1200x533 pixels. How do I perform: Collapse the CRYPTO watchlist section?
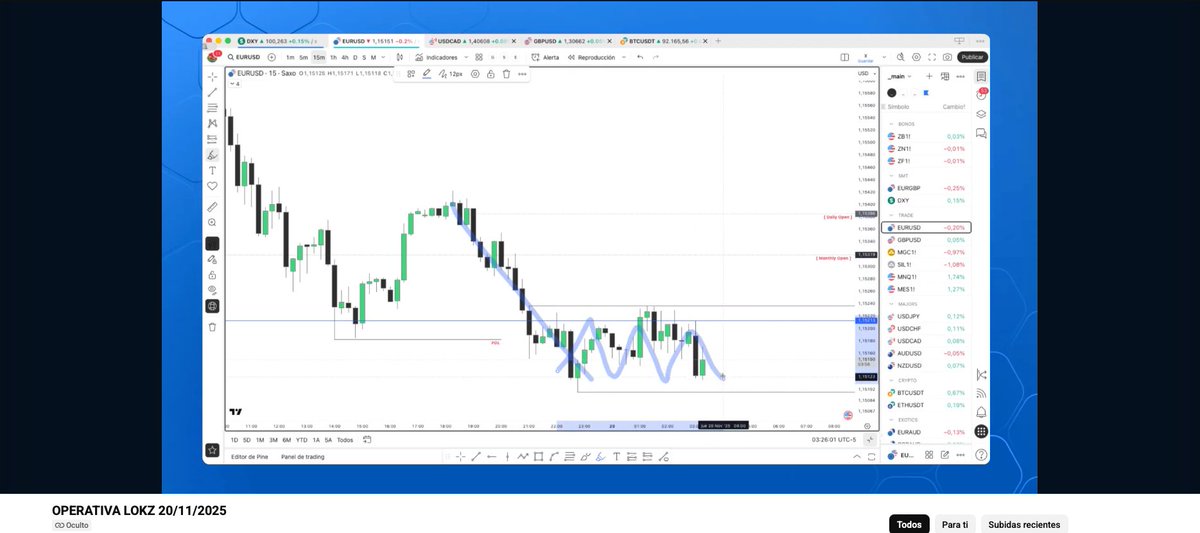point(892,380)
